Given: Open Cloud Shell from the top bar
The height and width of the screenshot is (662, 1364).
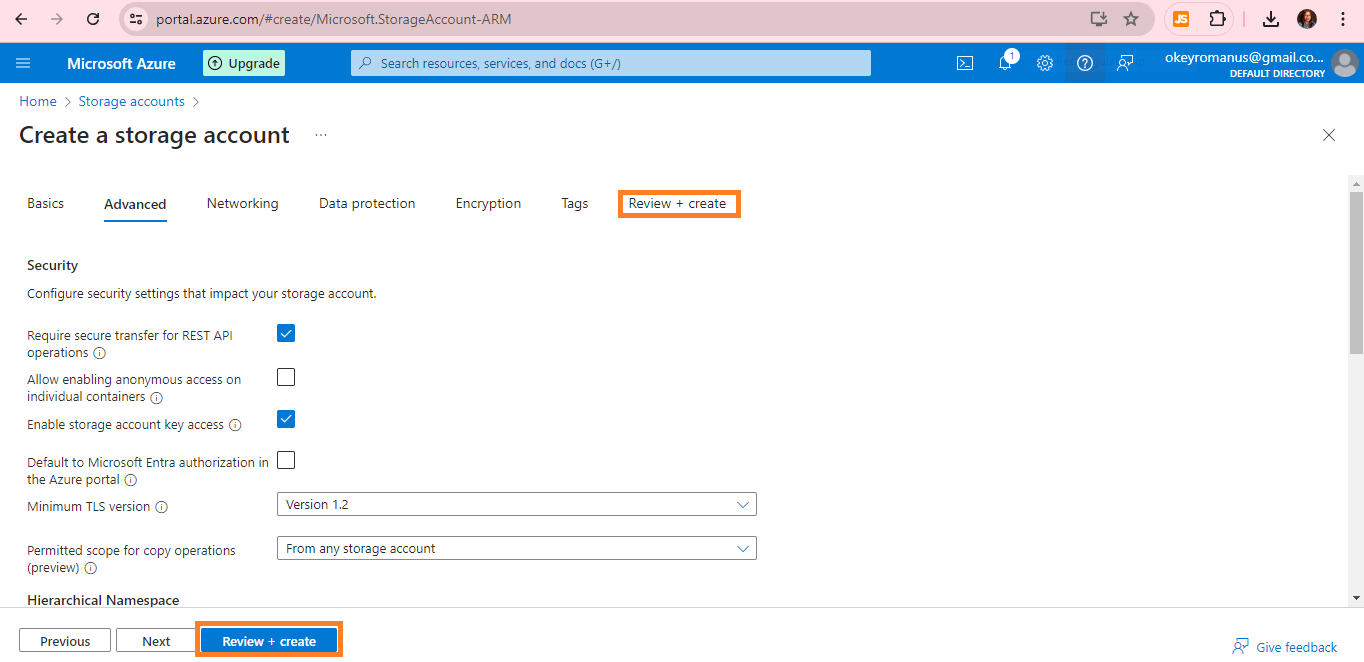Looking at the screenshot, I should pyautogui.click(x=965, y=63).
